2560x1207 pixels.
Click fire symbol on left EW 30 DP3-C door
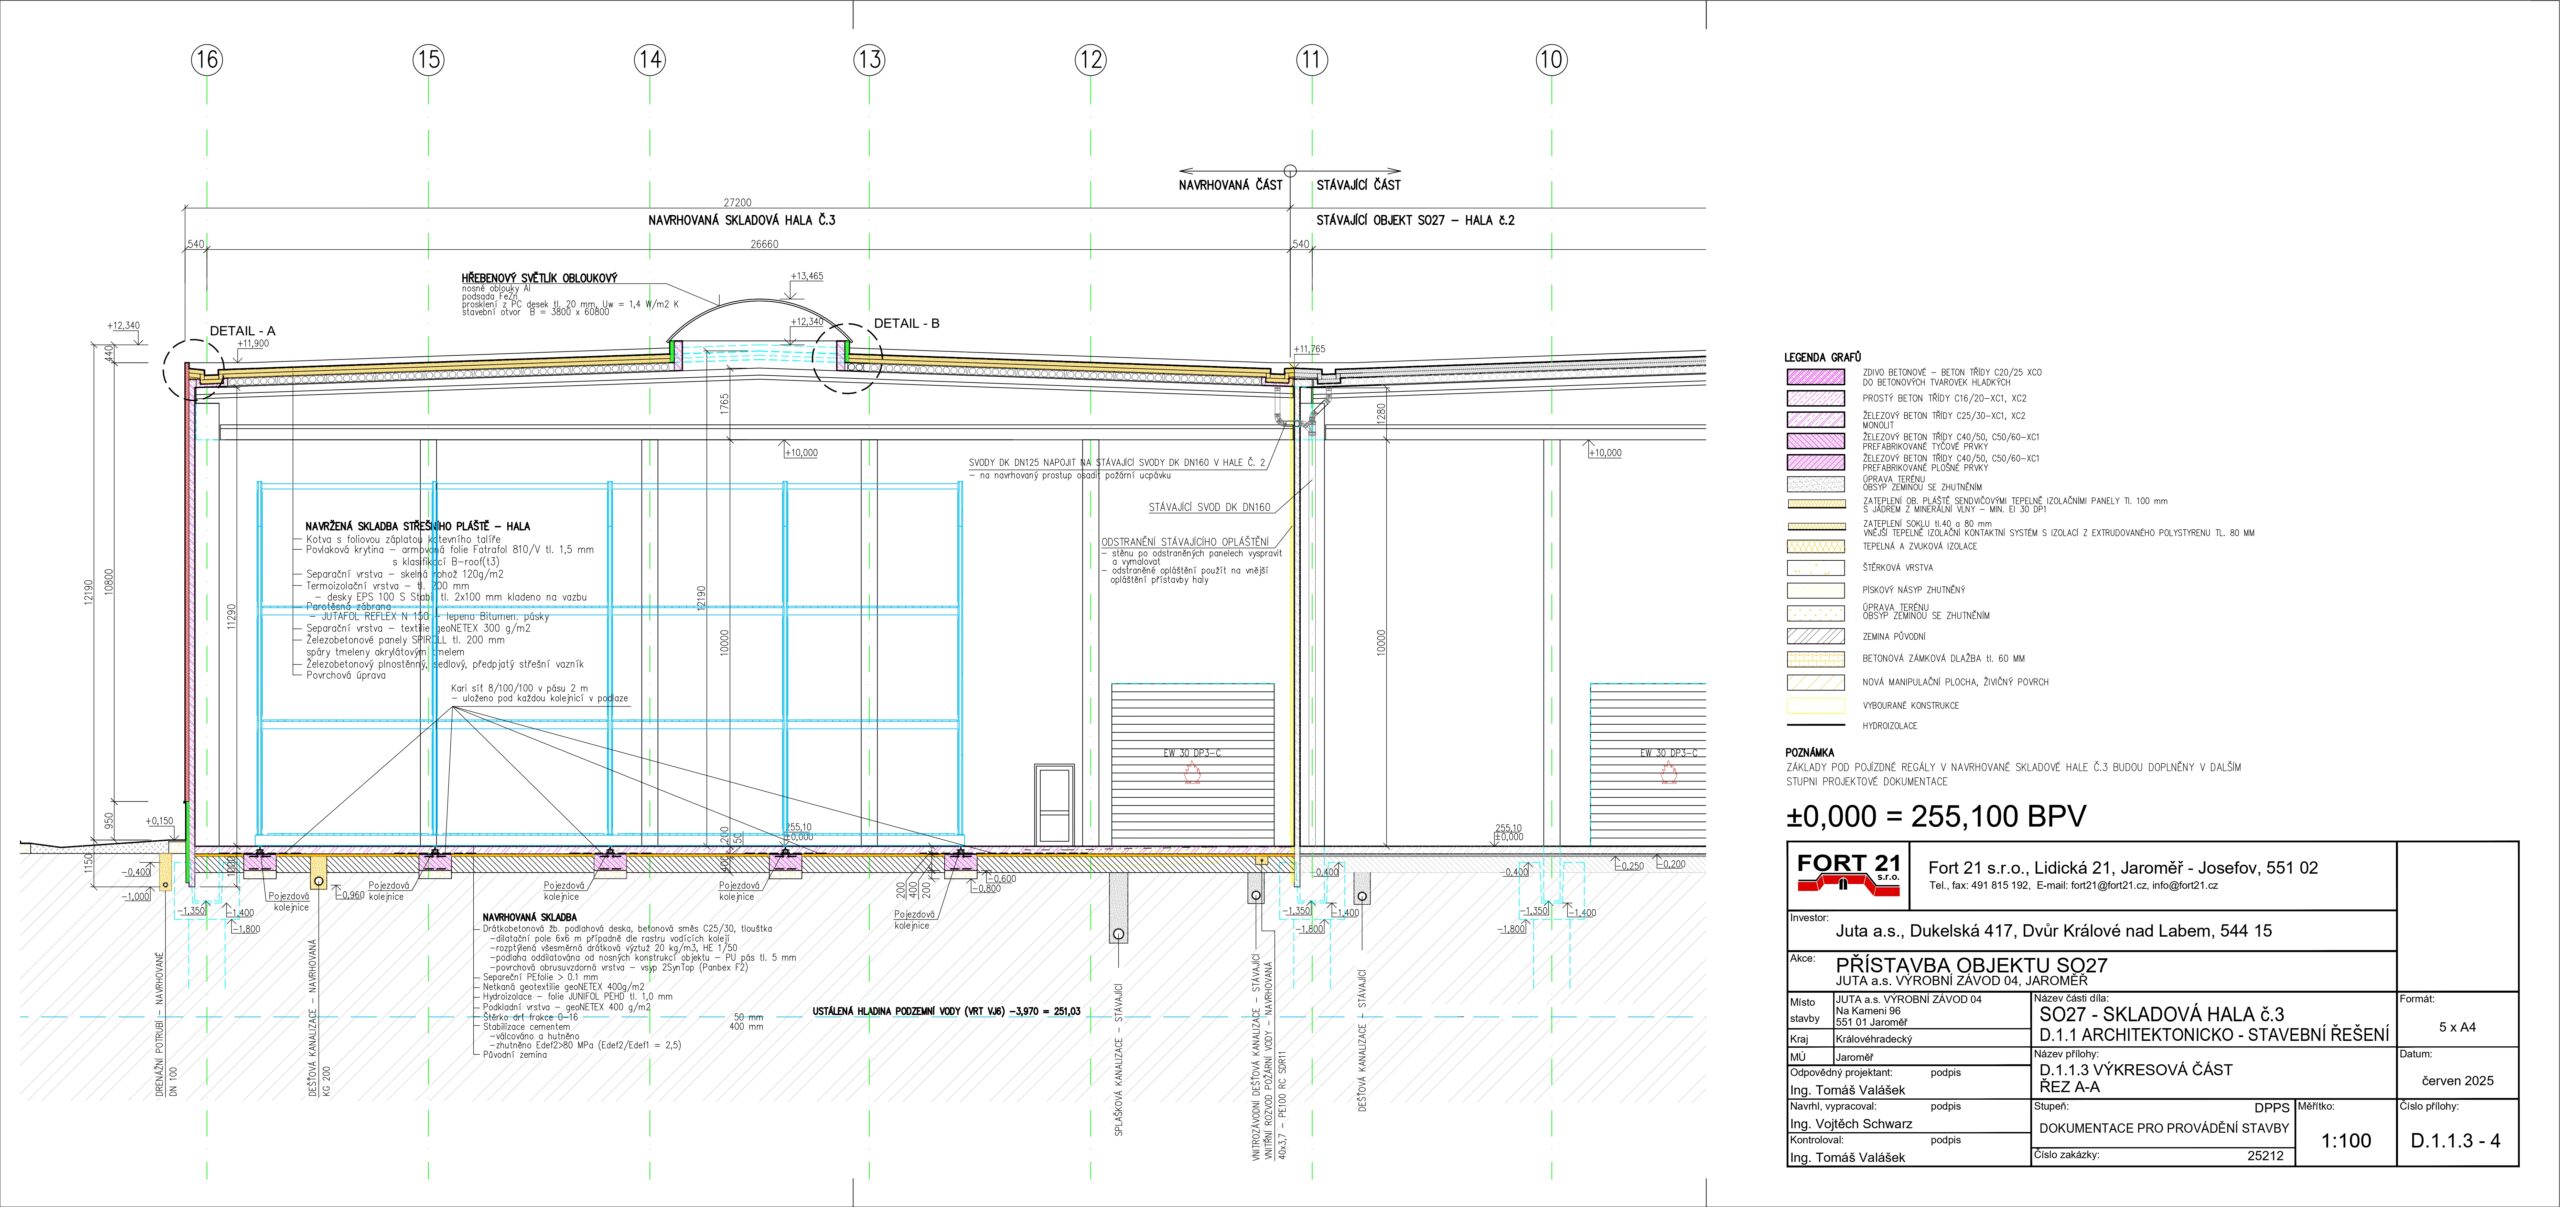click(1192, 772)
